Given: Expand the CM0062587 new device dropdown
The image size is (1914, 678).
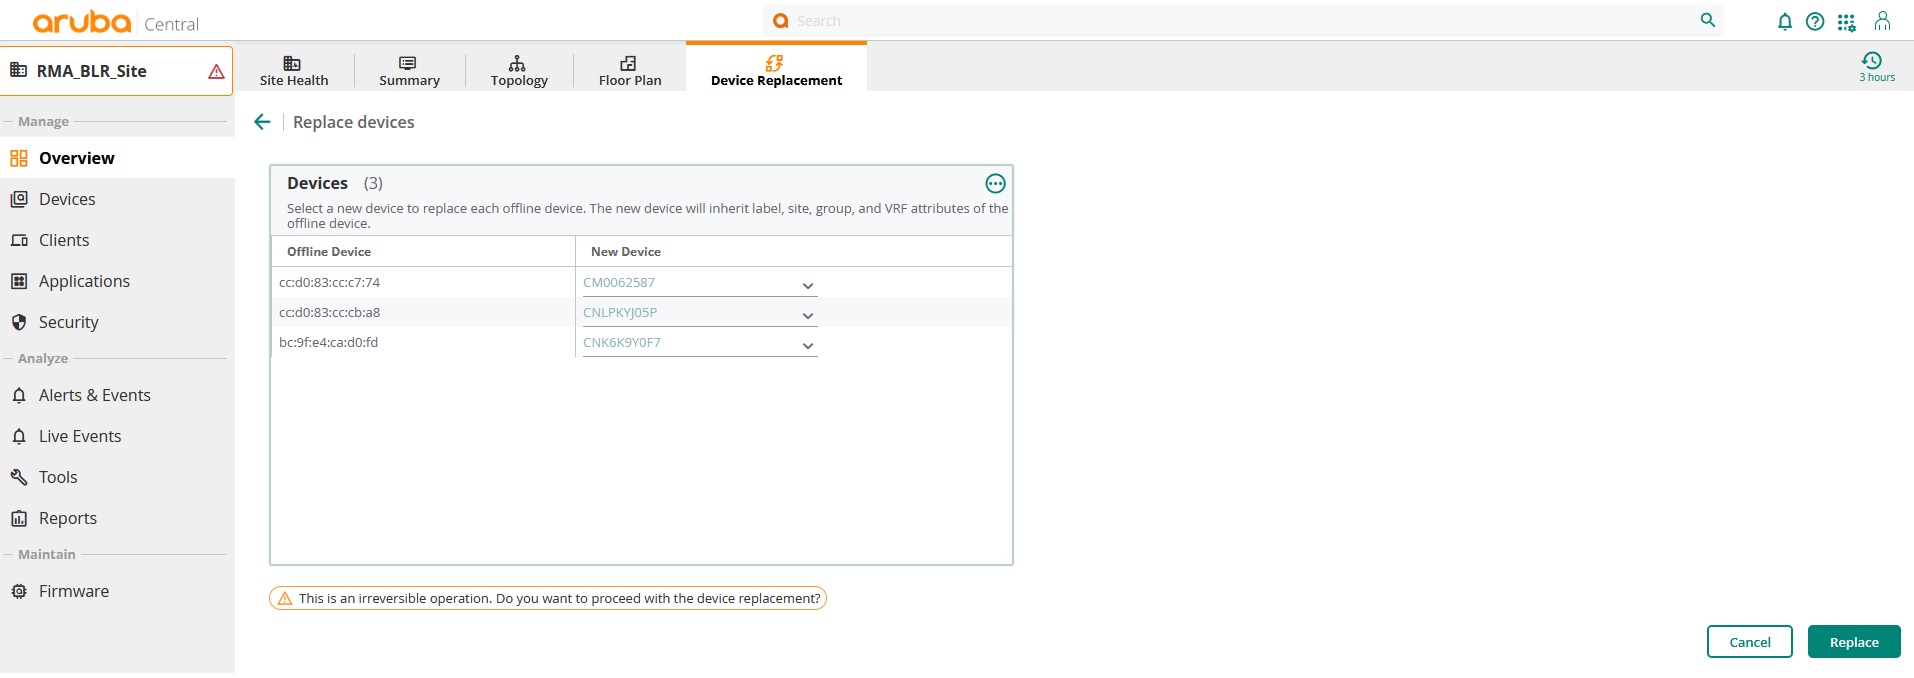Looking at the screenshot, I should coord(807,286).
